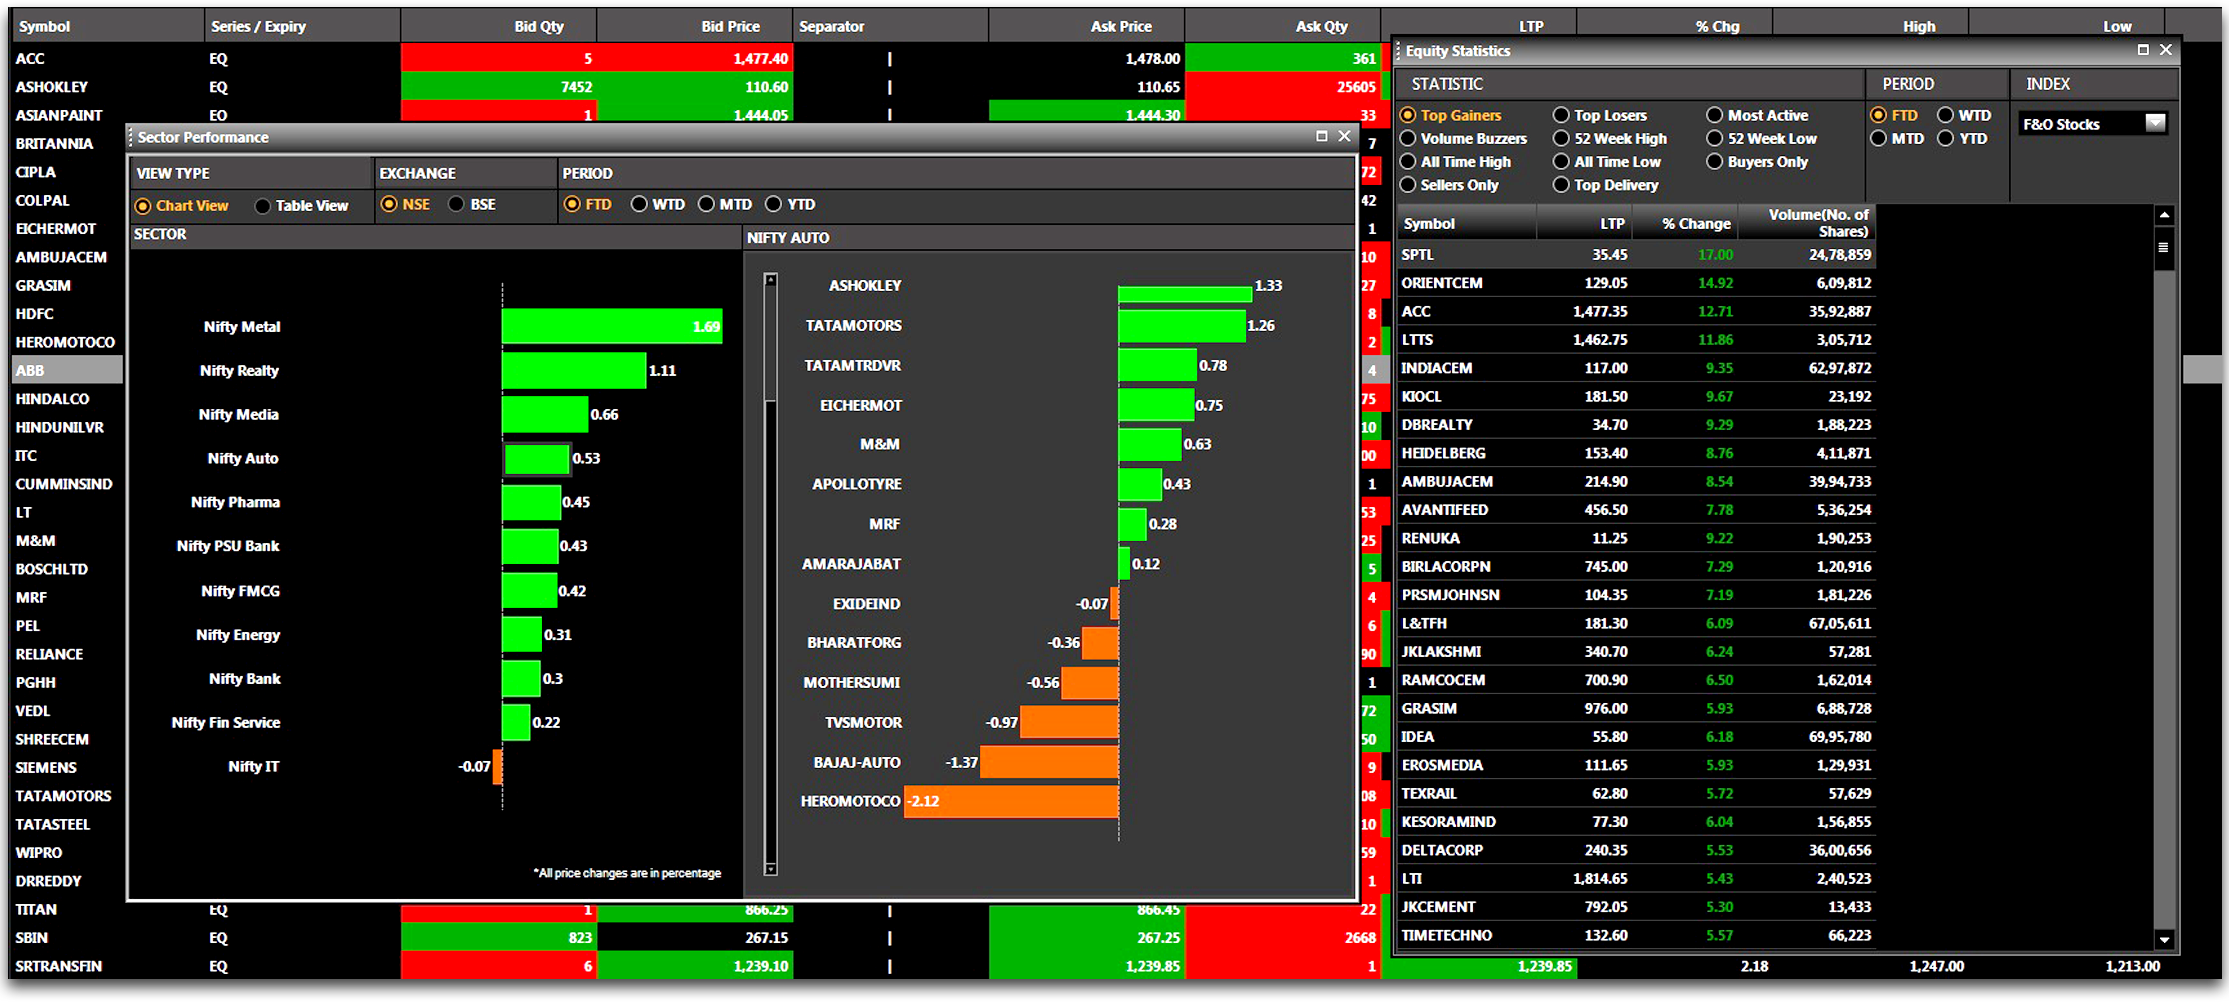Click scroll-down arrow of Nifty Auto chart
The width and height of the screenshot is (2229, 1002).
coord(770,869)
